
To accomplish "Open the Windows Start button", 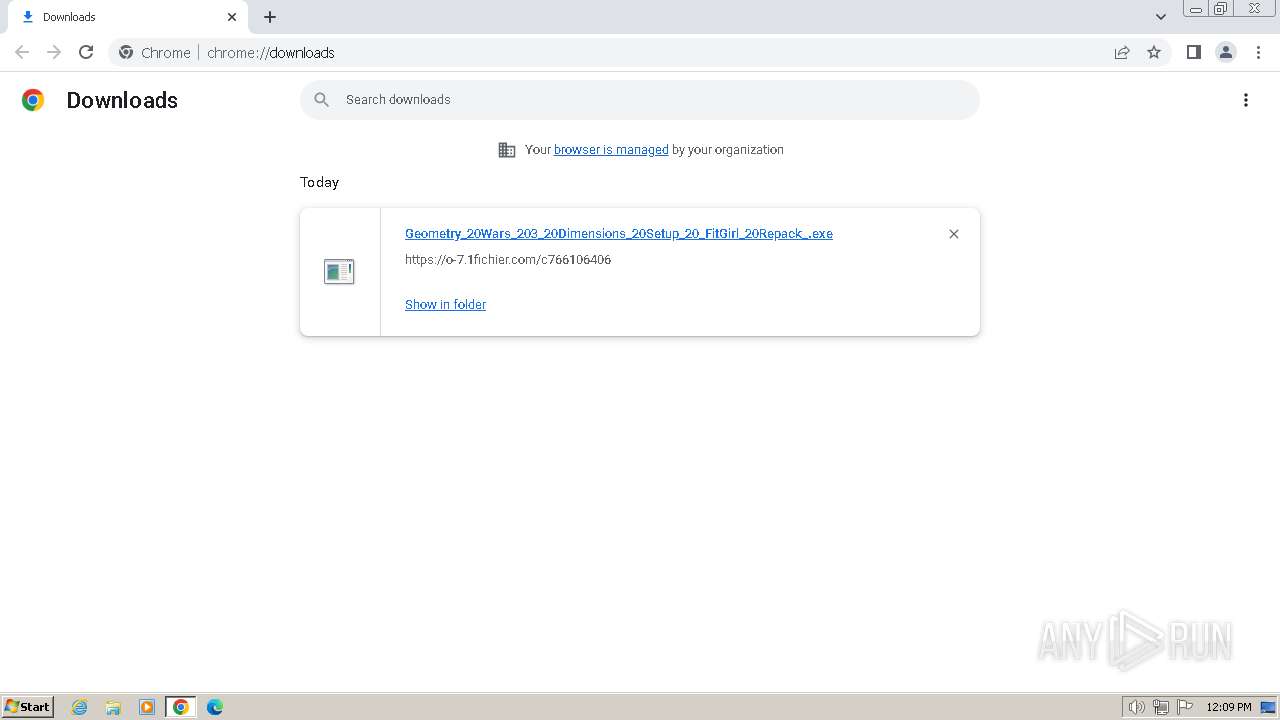I will click(x=28, y=706).
